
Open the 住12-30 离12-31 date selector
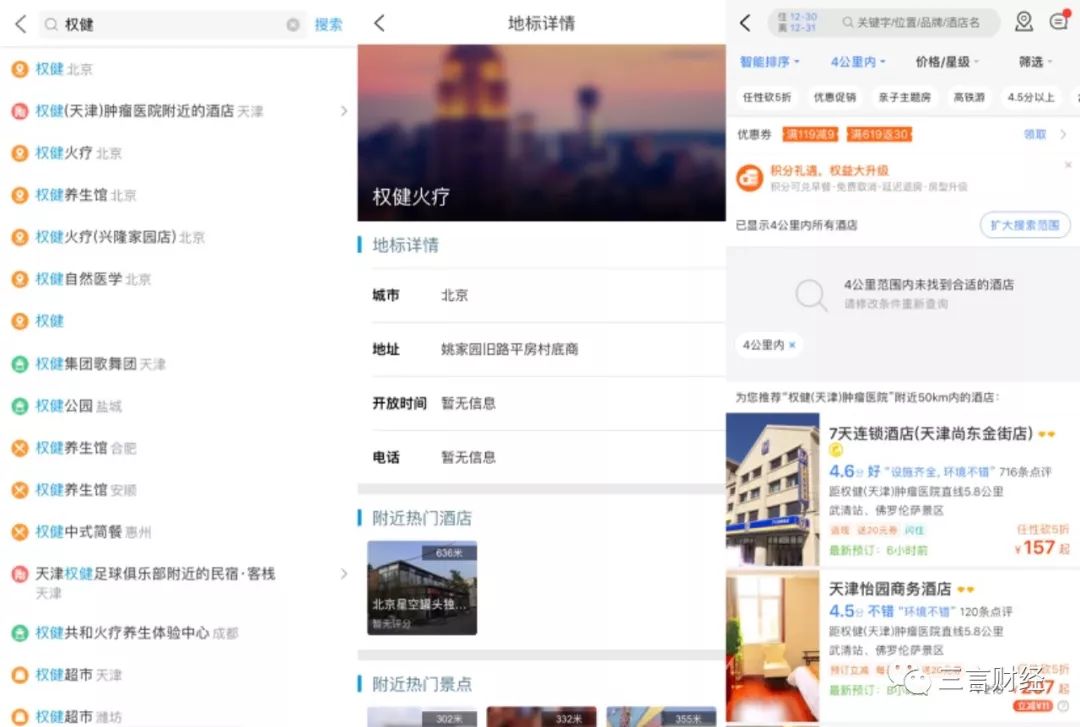(797, 22)
